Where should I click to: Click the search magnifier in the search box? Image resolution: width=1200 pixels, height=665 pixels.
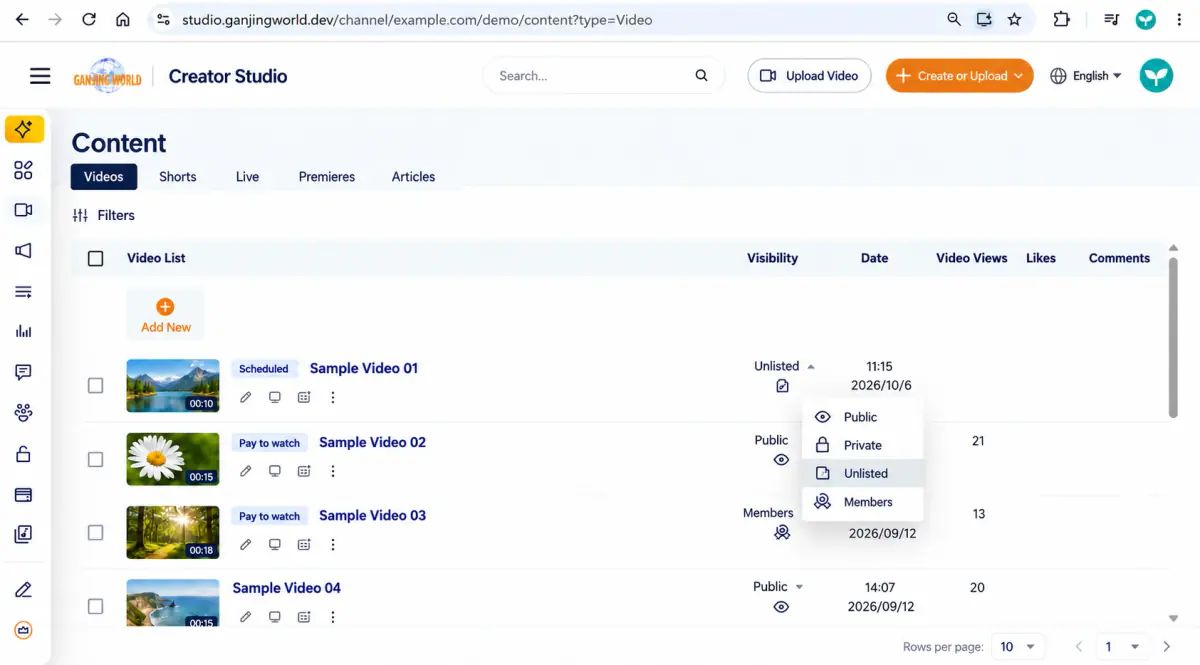pyautogui.click(x=702, y=75)
